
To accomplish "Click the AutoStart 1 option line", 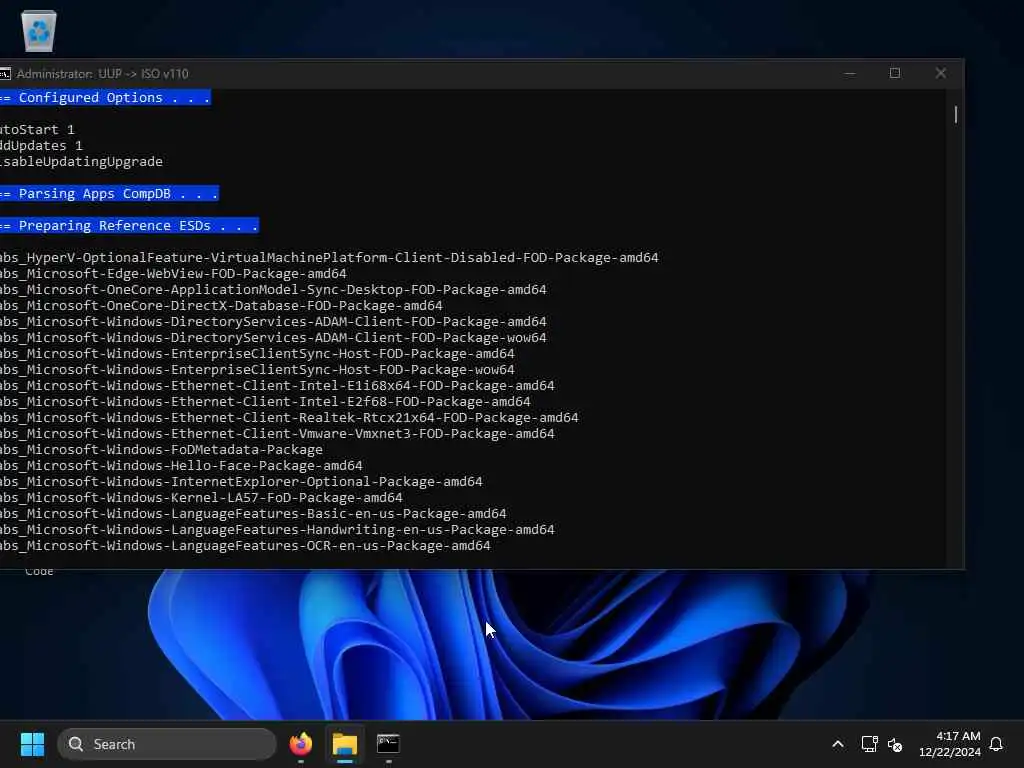I will click(37, 129).
